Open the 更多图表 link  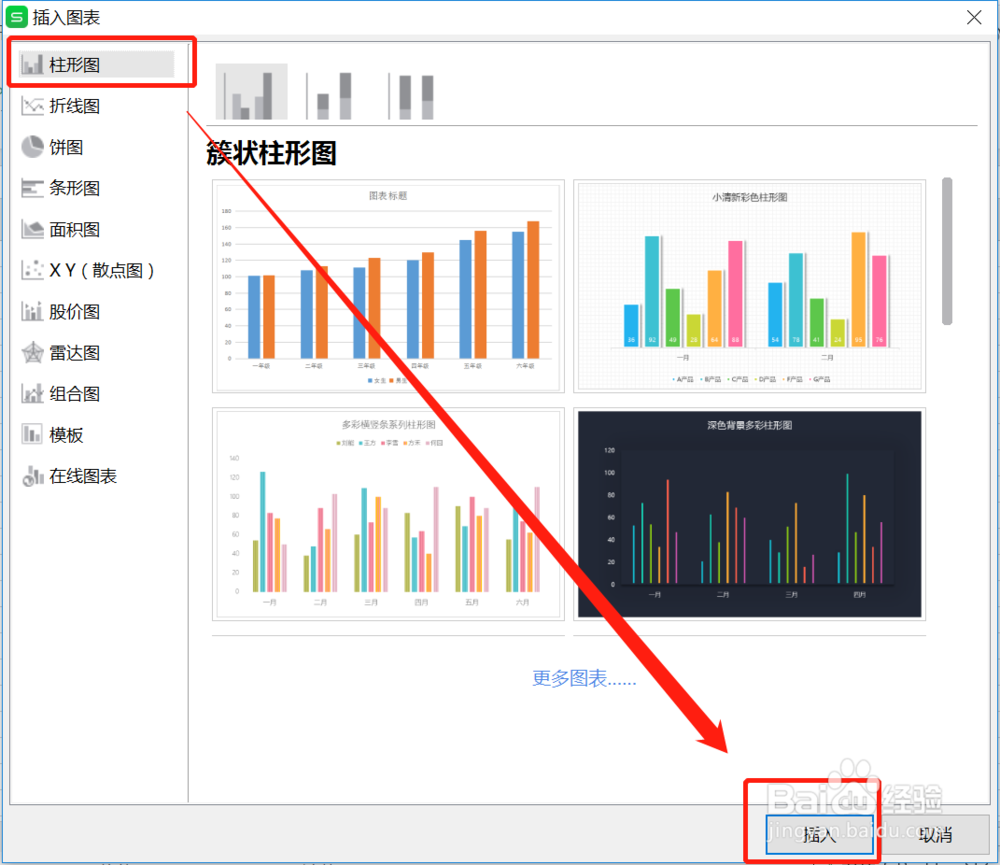click(x=584, y=678)
